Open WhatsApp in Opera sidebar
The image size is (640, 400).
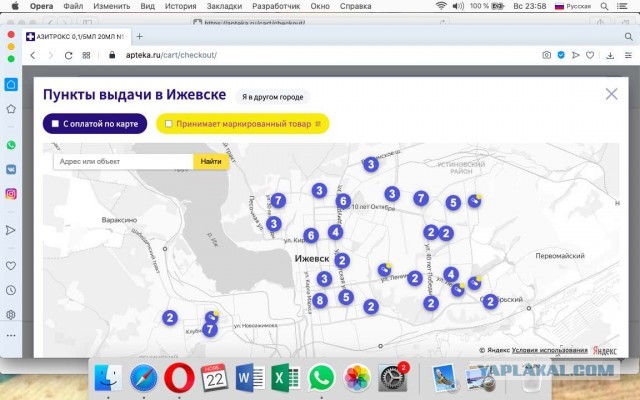tap(11, 145)
